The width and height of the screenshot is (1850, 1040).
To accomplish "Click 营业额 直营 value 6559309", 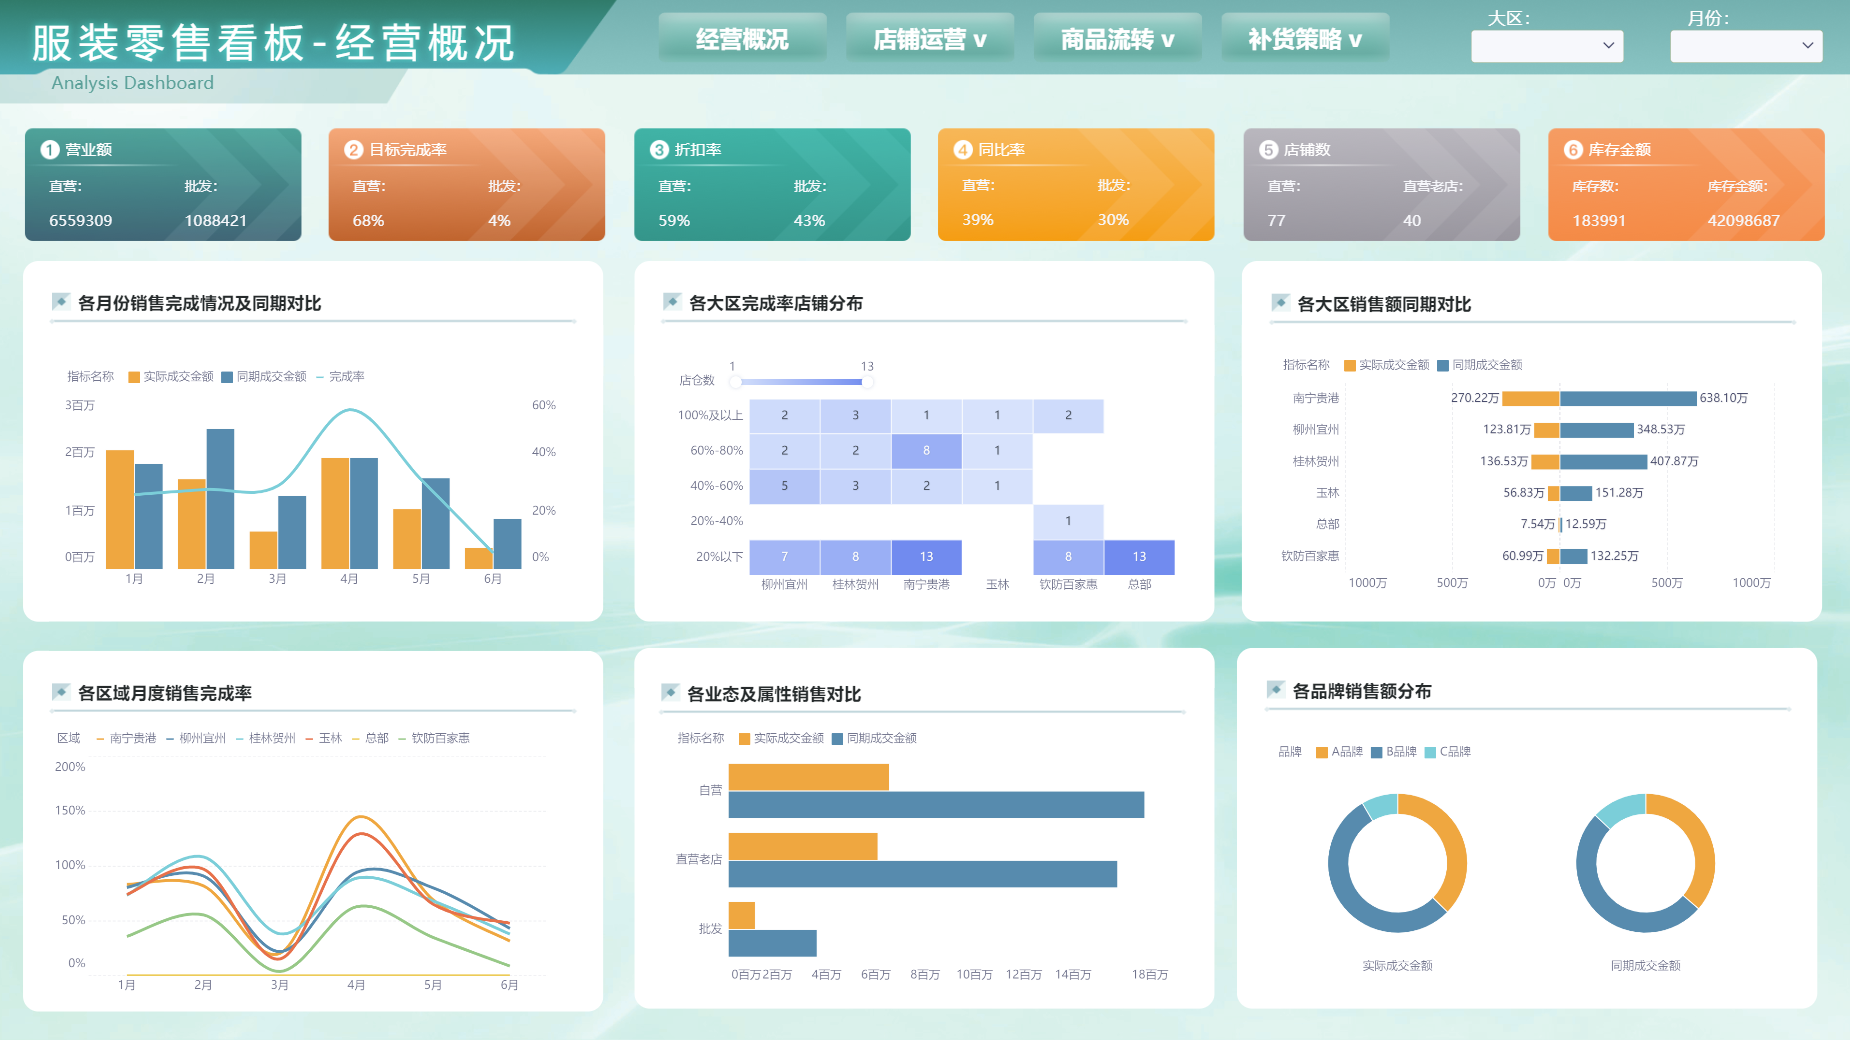I will coord(81,220).
